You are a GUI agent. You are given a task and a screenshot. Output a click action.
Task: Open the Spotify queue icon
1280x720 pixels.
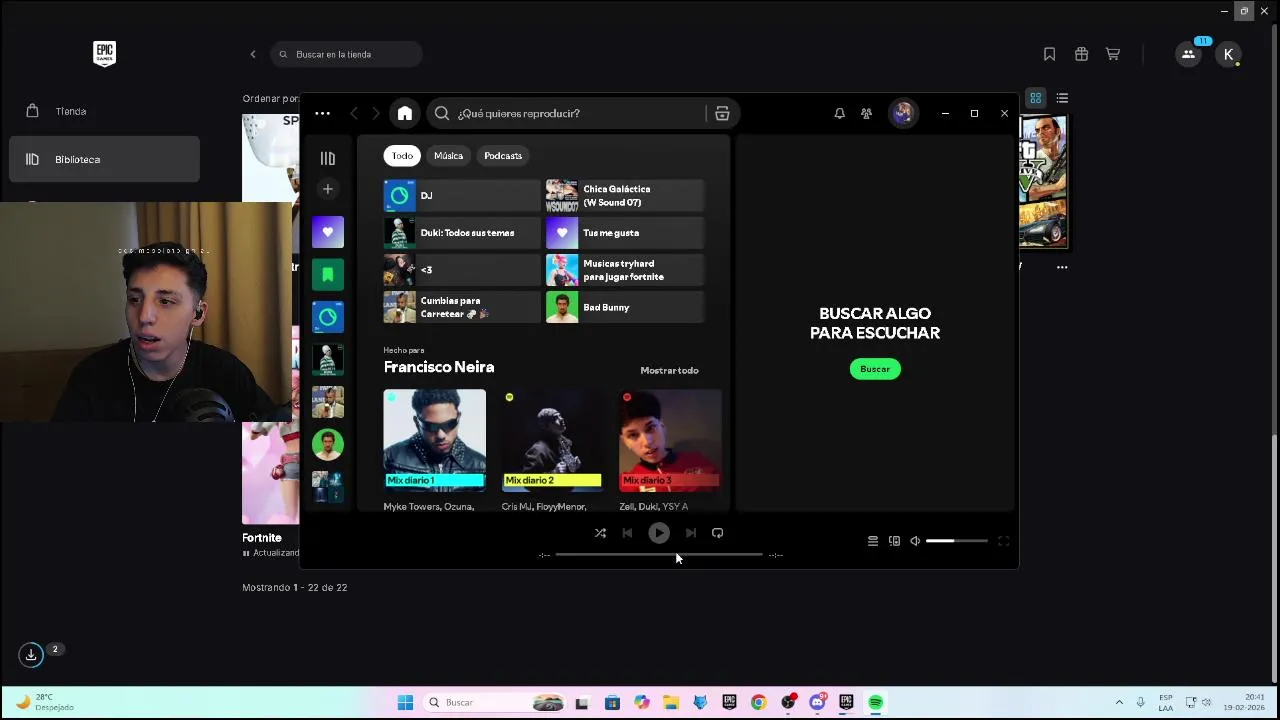tap(872, 541)
